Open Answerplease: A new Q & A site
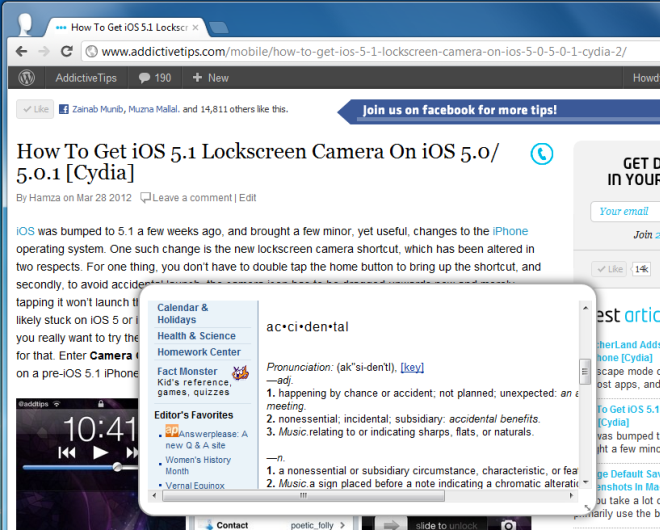 click(207, 439)
